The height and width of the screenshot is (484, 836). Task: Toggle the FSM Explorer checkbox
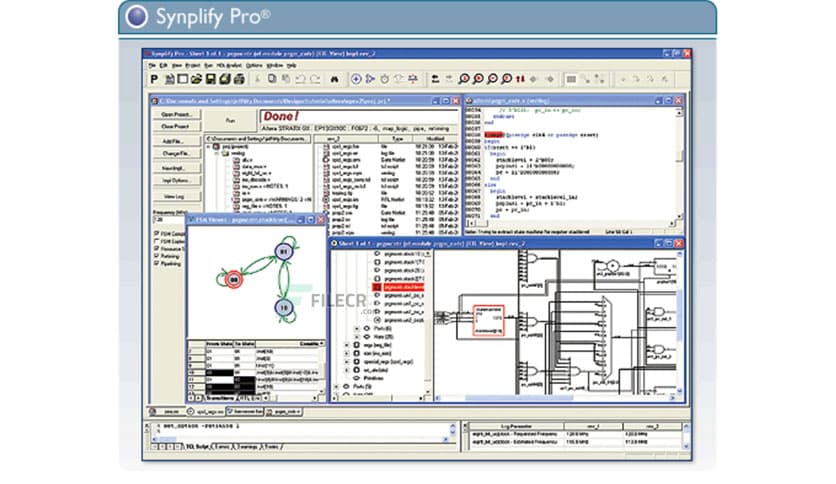pyautogui.click(x=156, y=241)
